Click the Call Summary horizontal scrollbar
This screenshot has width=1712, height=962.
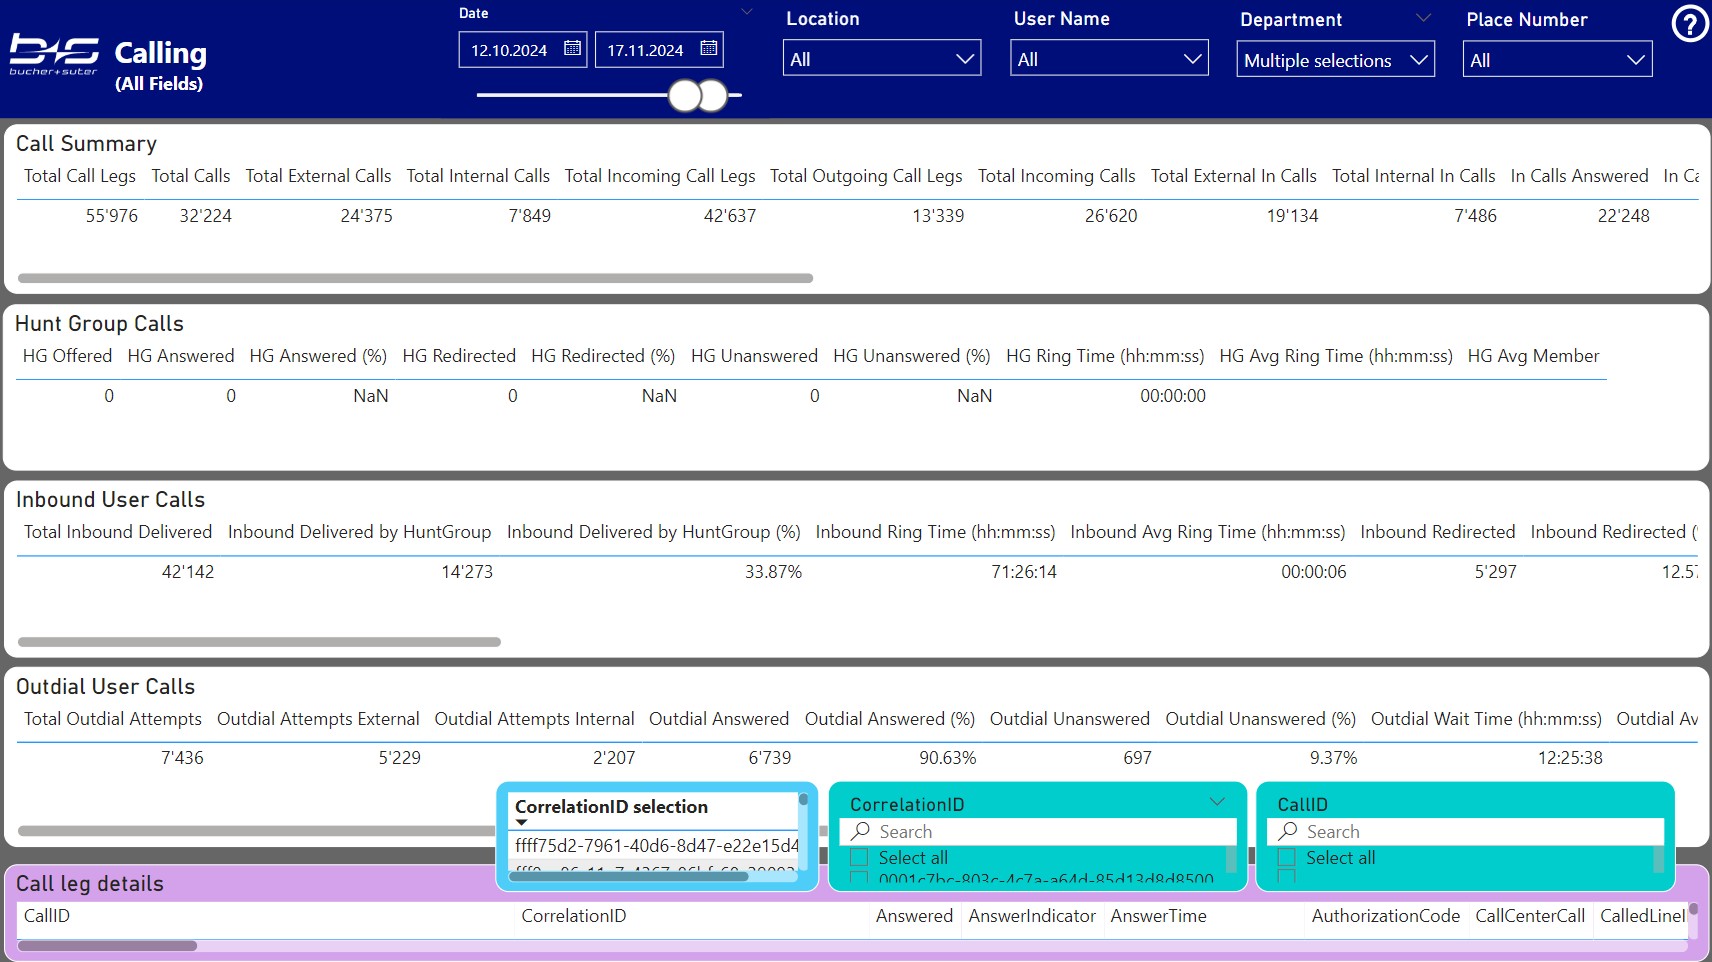tap(415, 278)
